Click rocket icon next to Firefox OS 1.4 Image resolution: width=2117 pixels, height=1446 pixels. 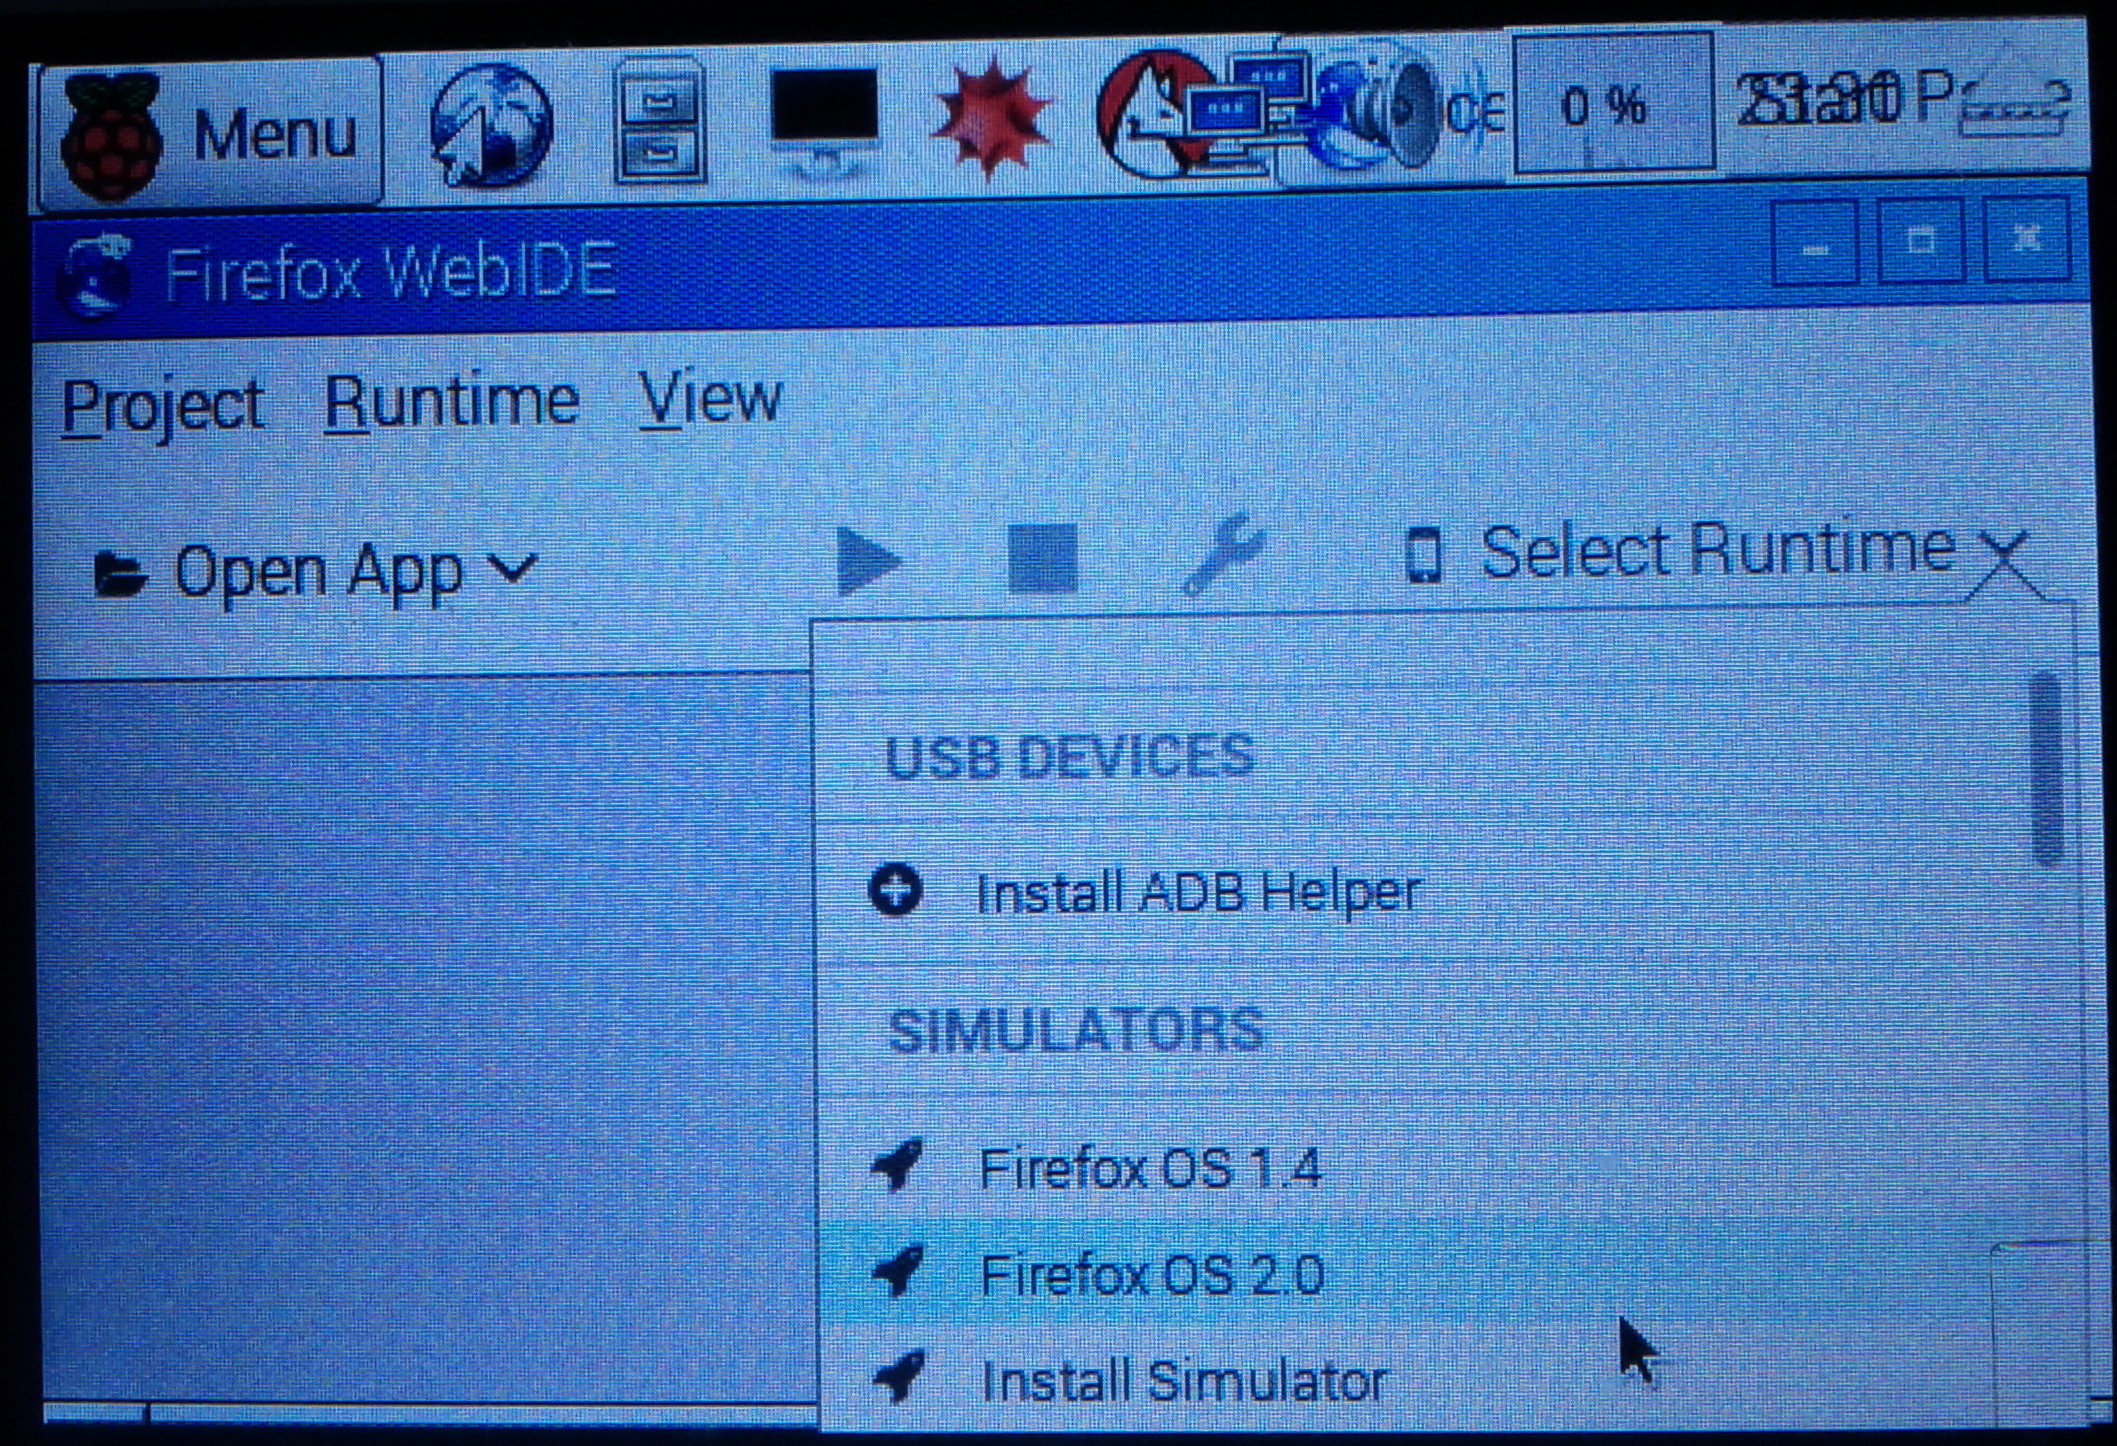pos(898,1166)
